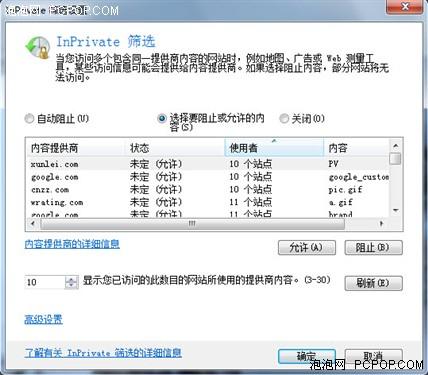The height and width of the screenshot is (375, 428).
Task: Click the horizontal scrollbar left arrow
Action: click(x=33, y=224)
